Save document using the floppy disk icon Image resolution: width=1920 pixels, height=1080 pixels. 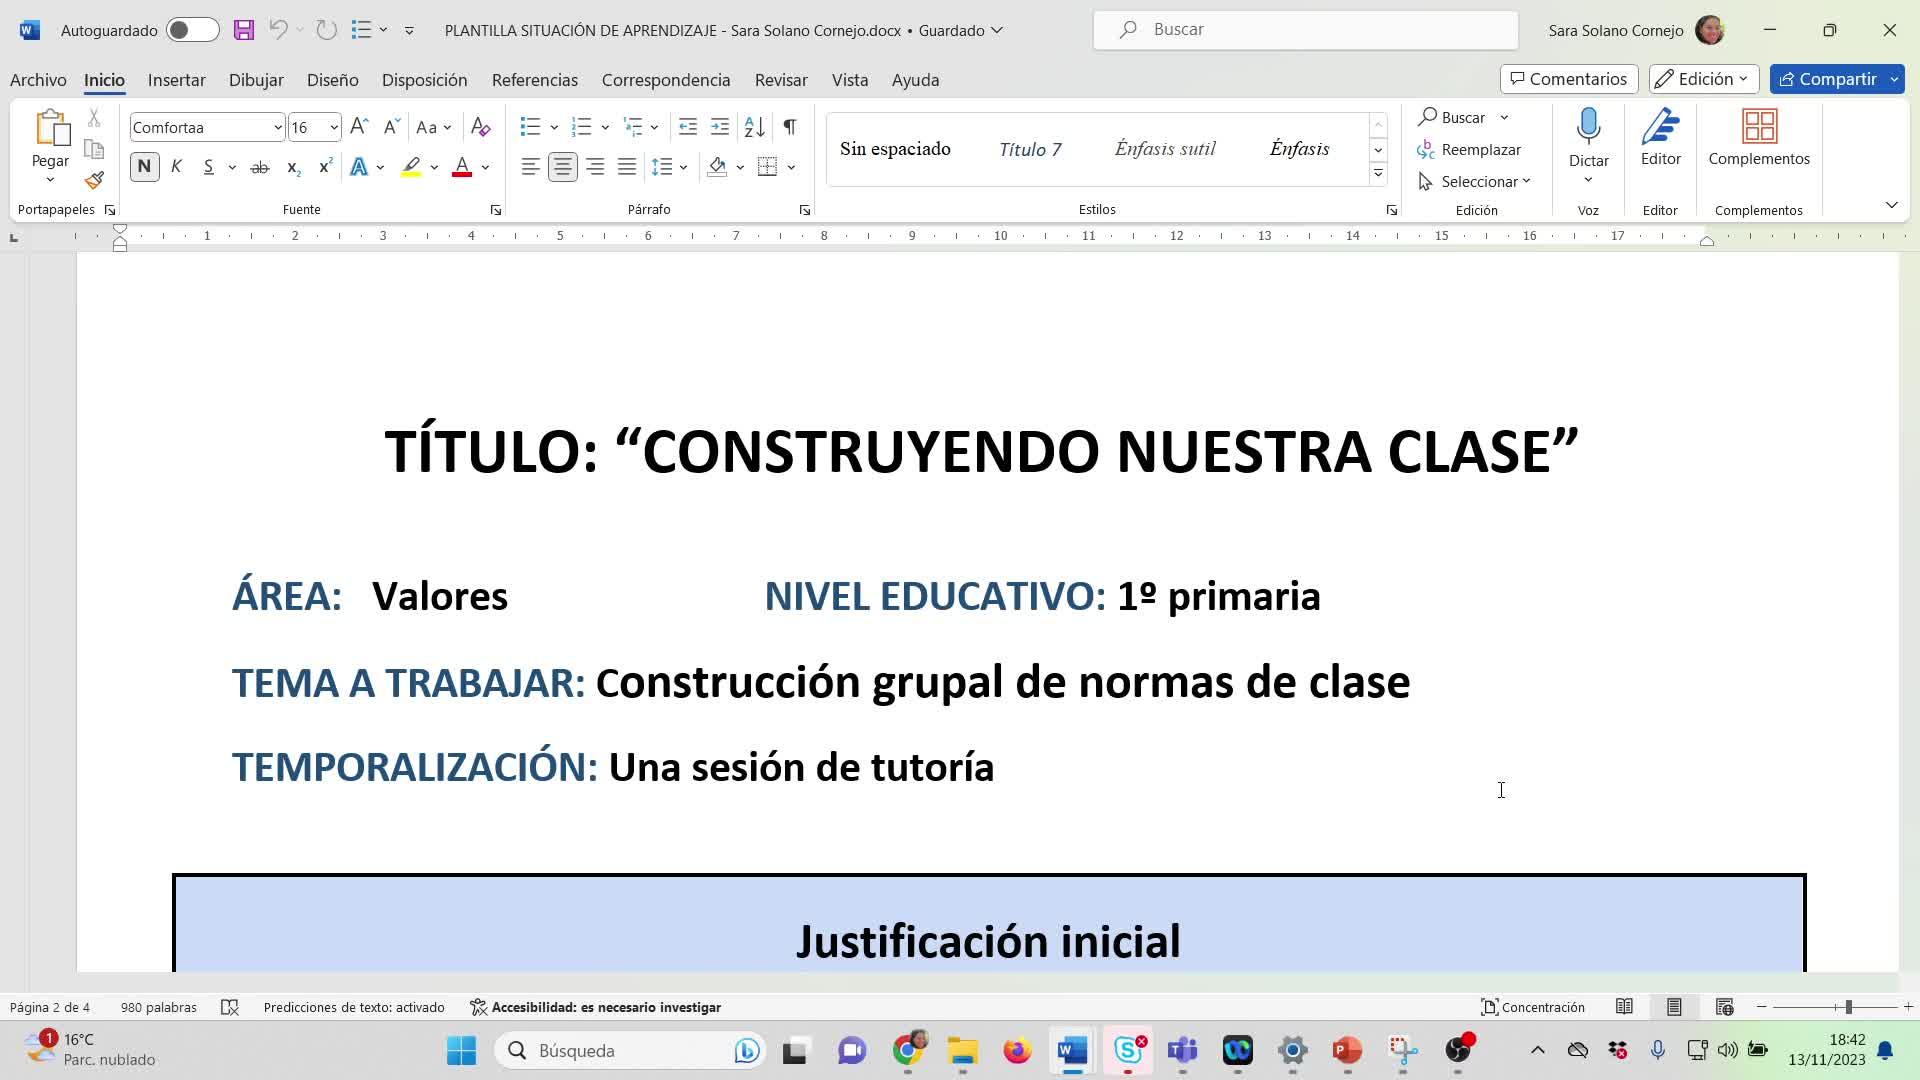tap(244, 30)
